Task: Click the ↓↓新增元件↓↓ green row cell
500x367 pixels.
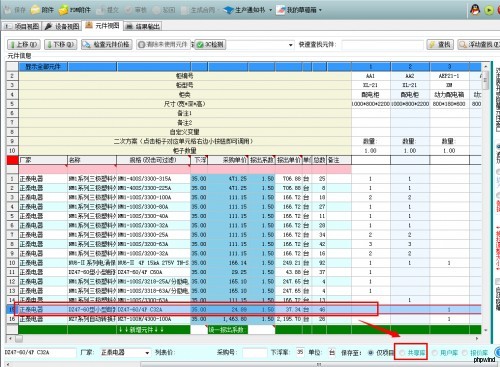Action: click(154, 330)
